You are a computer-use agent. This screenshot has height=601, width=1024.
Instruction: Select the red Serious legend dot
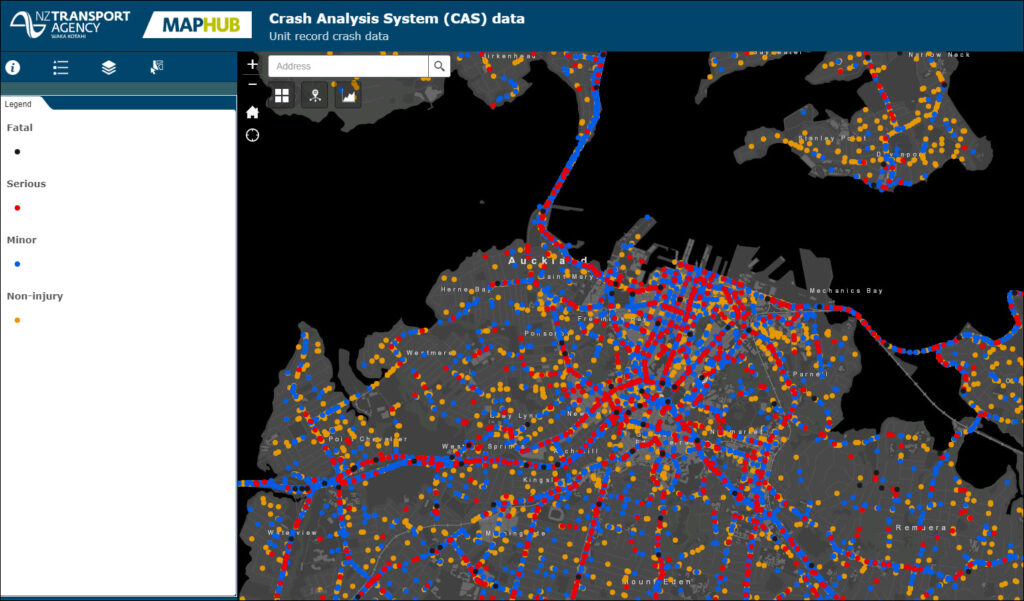17,208
